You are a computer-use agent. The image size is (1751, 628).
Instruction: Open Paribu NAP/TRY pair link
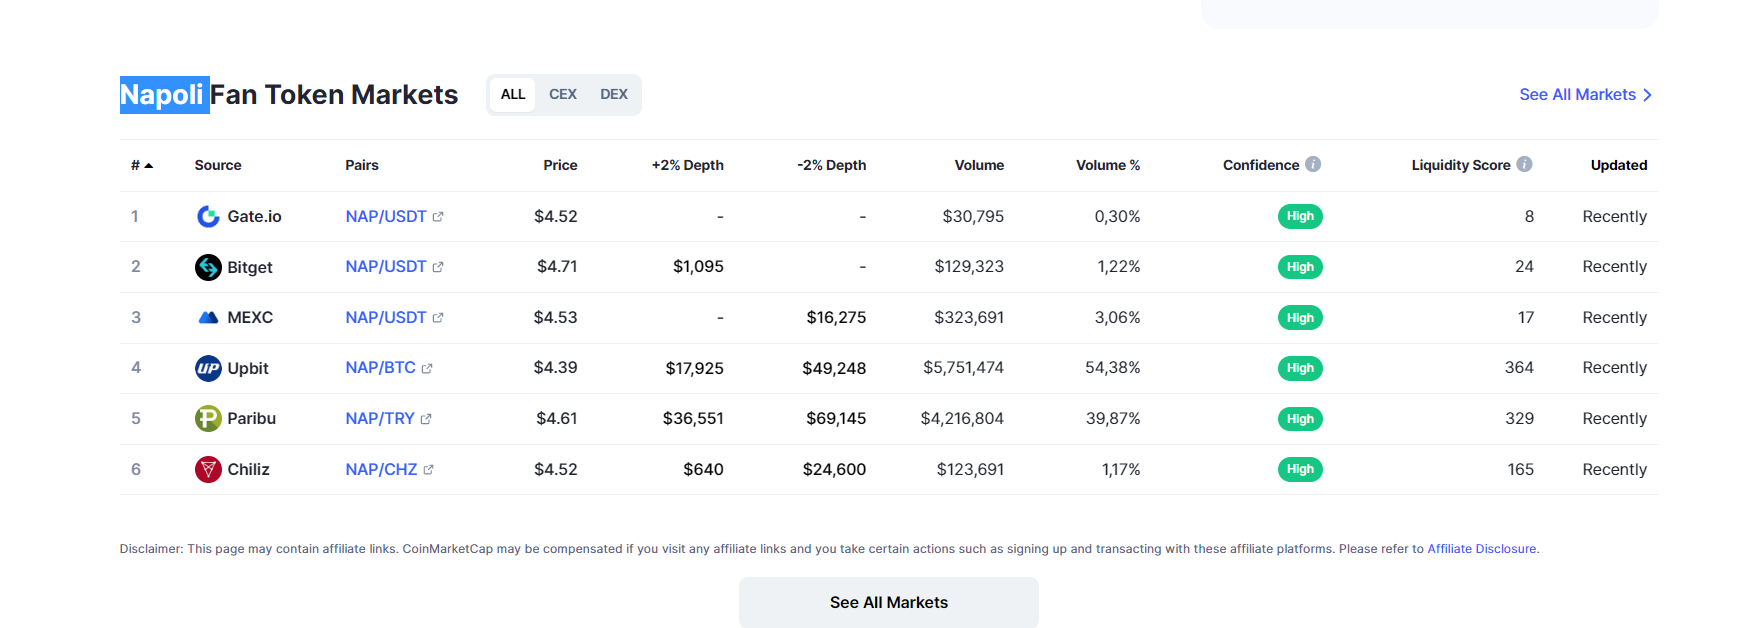[x=380, y=418]
